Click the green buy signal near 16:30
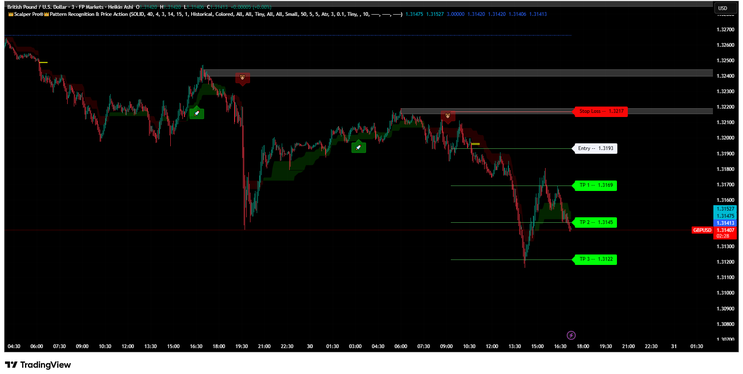Image resolution: width=743 pixels, height=374 pixels. click(x=197, y=113)
